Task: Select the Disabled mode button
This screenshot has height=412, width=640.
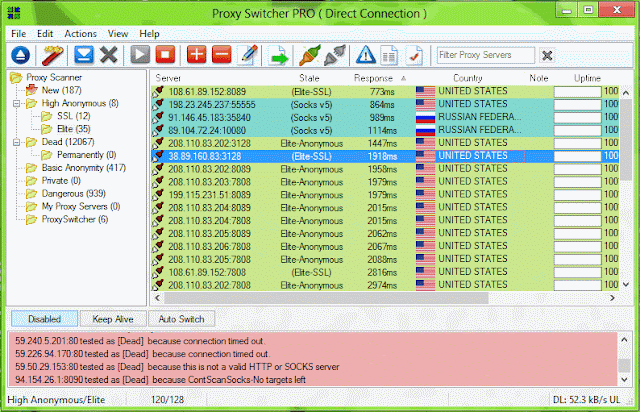Action: (x=44, y=319)
